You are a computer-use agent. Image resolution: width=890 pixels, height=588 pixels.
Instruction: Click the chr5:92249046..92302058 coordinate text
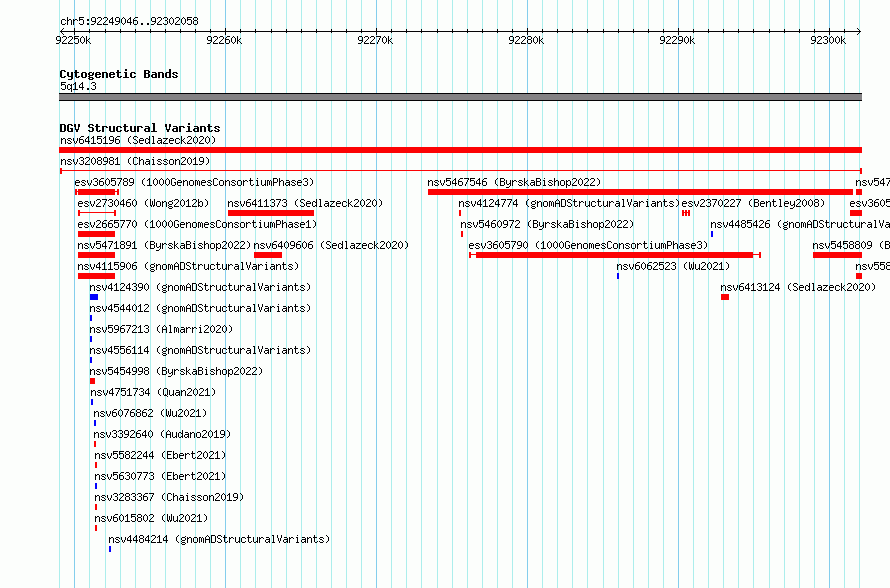129,22
